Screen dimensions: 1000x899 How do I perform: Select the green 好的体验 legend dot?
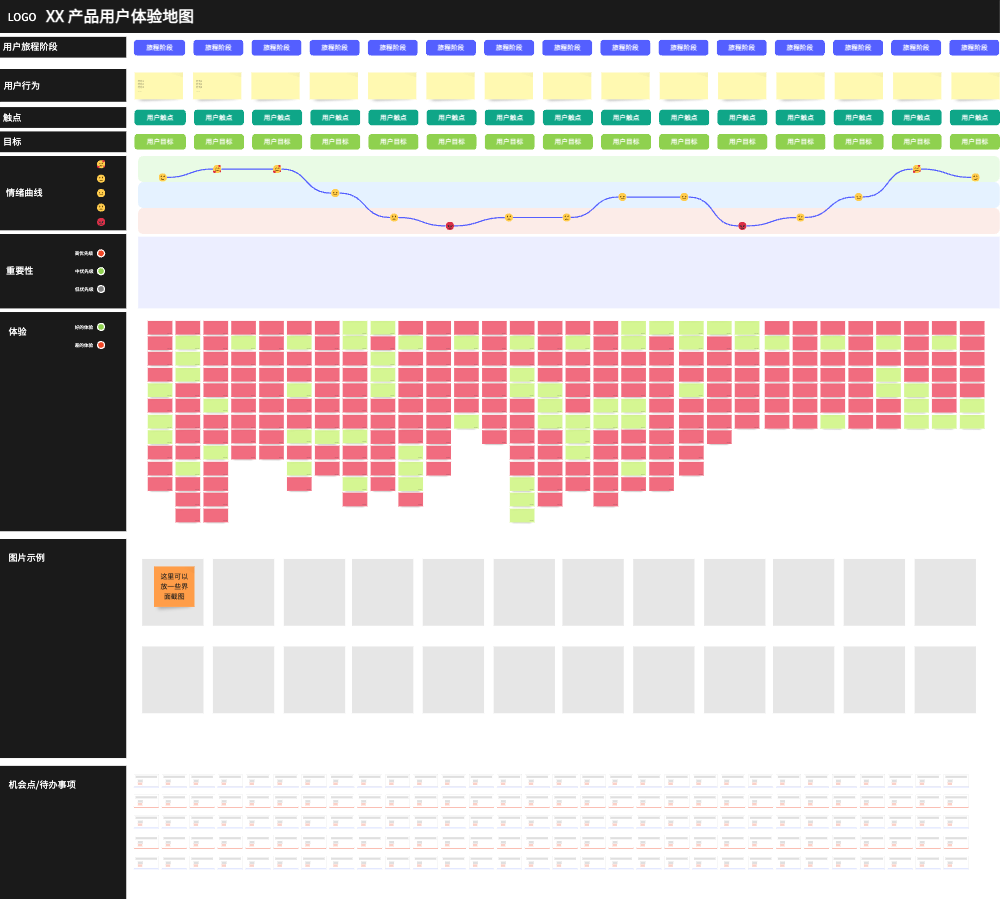pyautogui.click(x=101, y=327)
